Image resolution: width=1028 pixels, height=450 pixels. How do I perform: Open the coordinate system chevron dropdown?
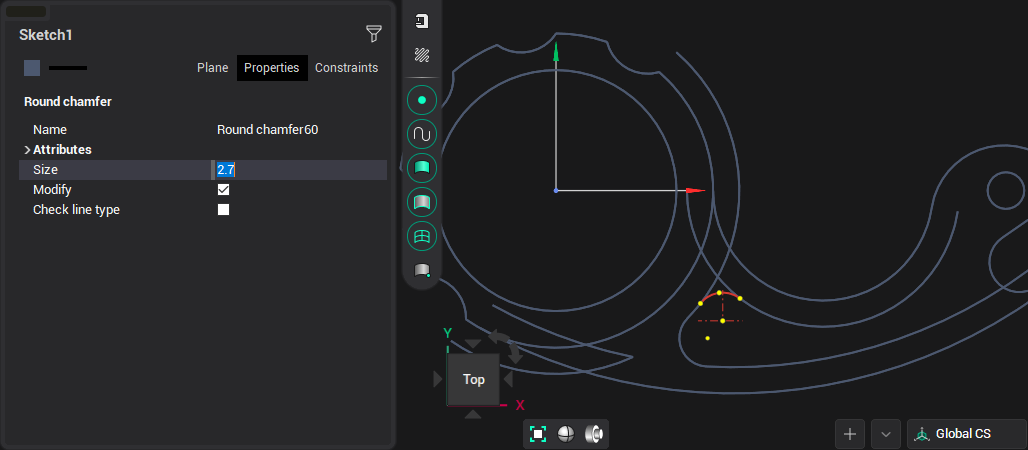point(885,434)
